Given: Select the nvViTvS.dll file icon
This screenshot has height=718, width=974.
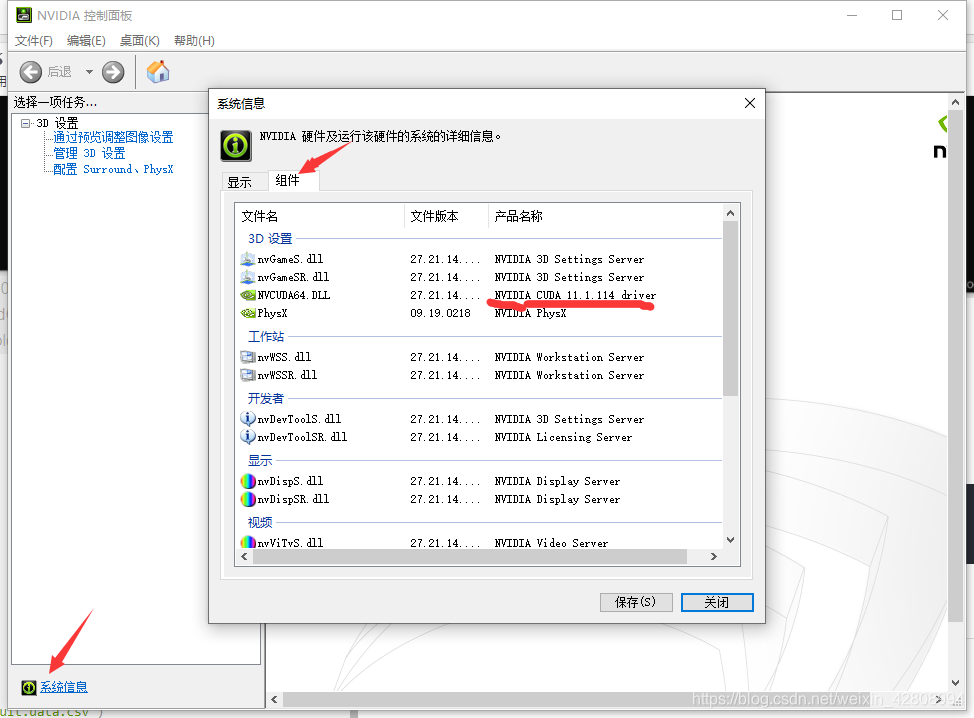Looking at the screenshot, I should pos(248,542).
